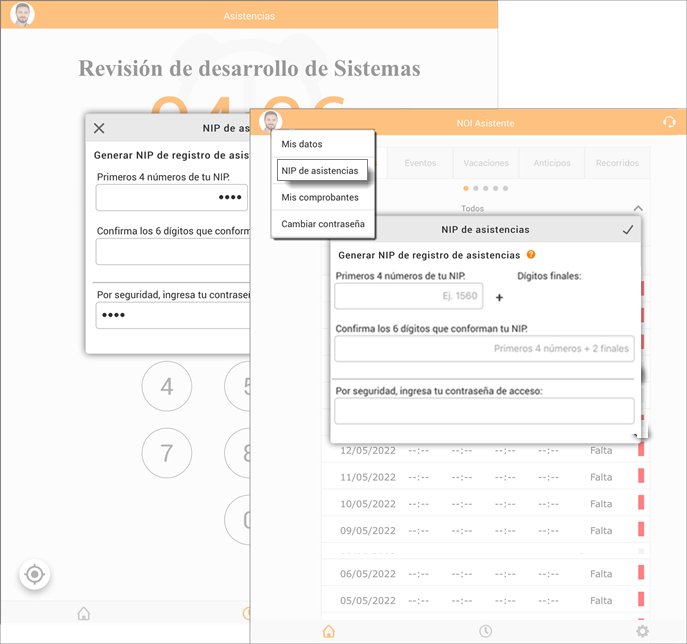The width and height of the screenshot is (687, 644).
Task: Select Cambiar contraseña option
Action: tap(322, 224)
